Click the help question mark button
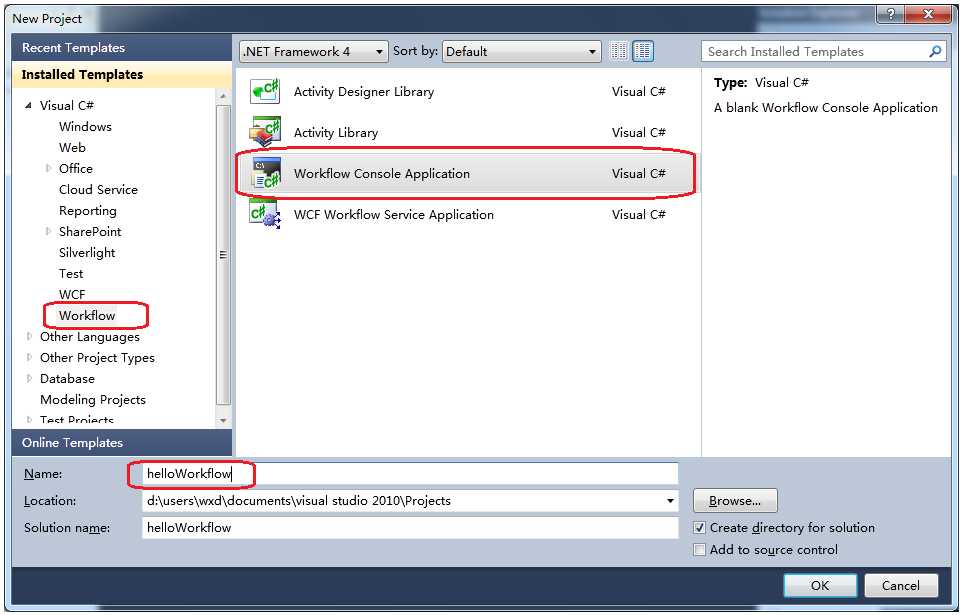The height and width of the screenshot is (615, 964). (x=891, y=15)
